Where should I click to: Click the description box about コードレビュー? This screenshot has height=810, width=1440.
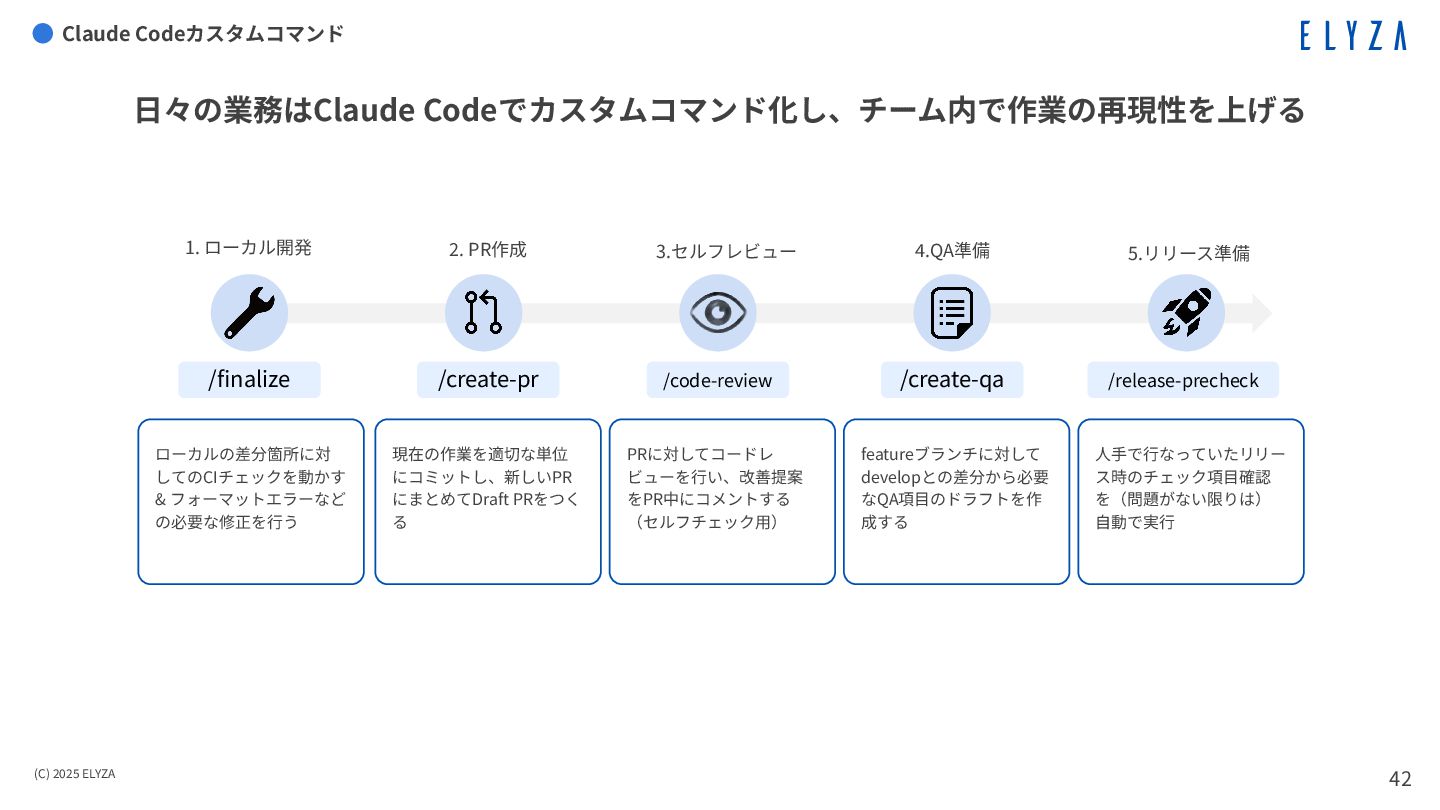click(722, 501)
